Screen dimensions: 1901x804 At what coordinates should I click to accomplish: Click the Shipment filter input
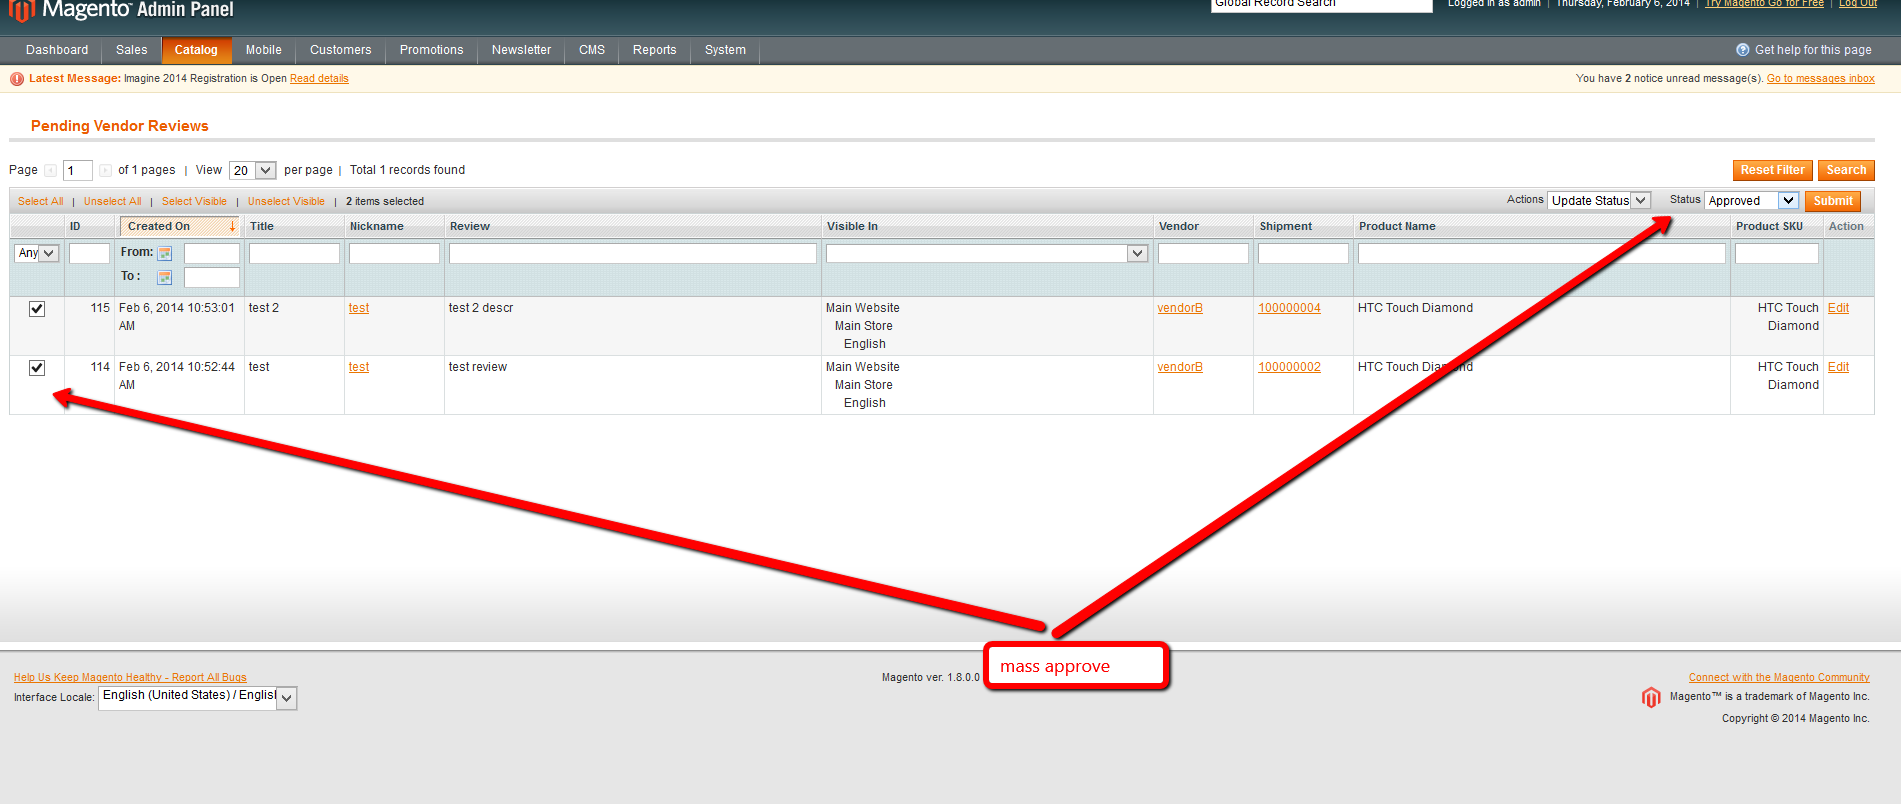pyautogui.click(x=1303, y=254)
